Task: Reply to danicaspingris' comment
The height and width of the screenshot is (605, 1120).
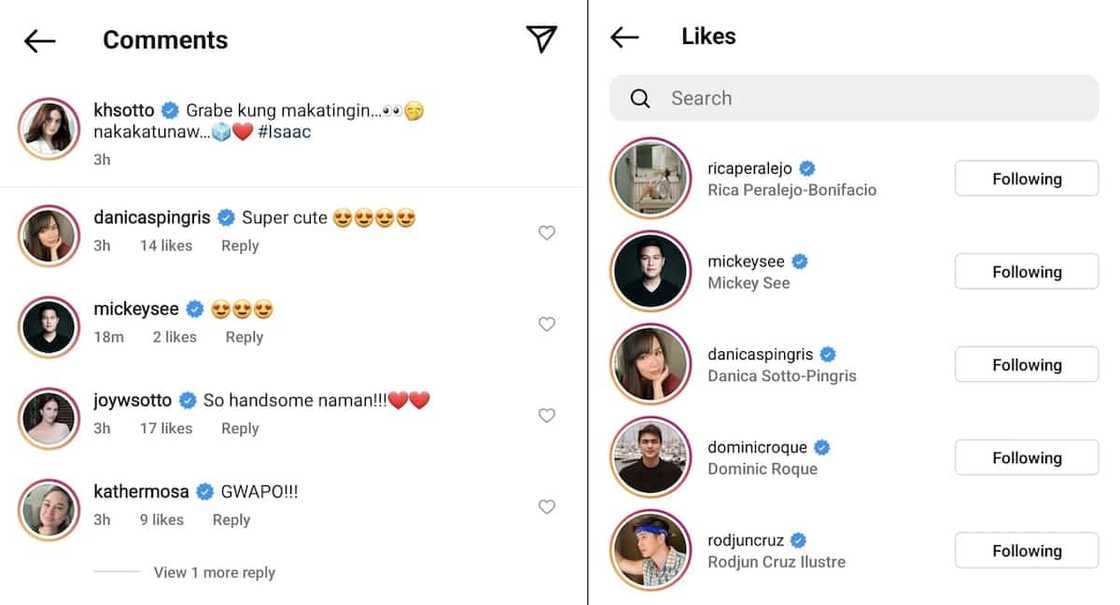Action: 240,246
